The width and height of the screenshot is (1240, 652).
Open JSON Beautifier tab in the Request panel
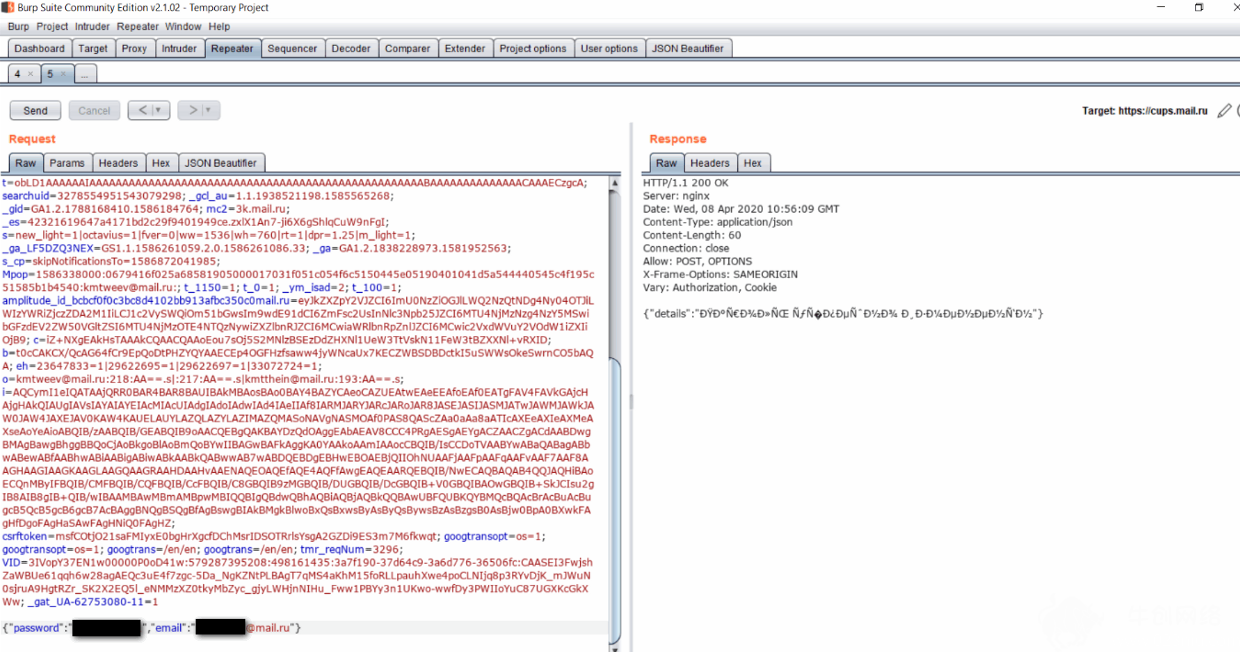[x=221, y=163]
